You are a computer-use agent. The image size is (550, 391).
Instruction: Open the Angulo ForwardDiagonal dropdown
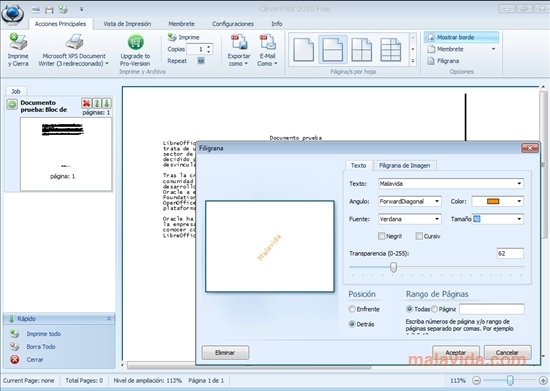[x=437, y=201]
